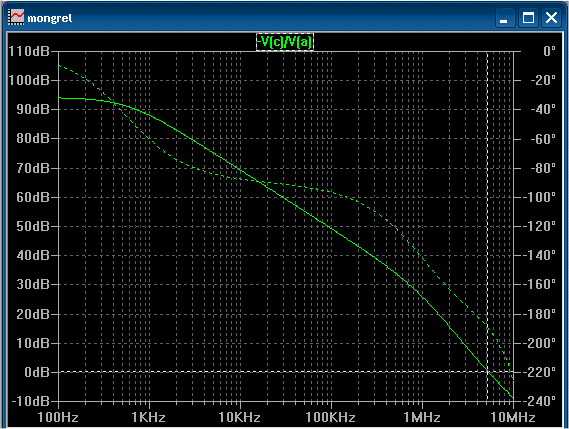
Task: Close the mongrel plot window
Action: 551,17
